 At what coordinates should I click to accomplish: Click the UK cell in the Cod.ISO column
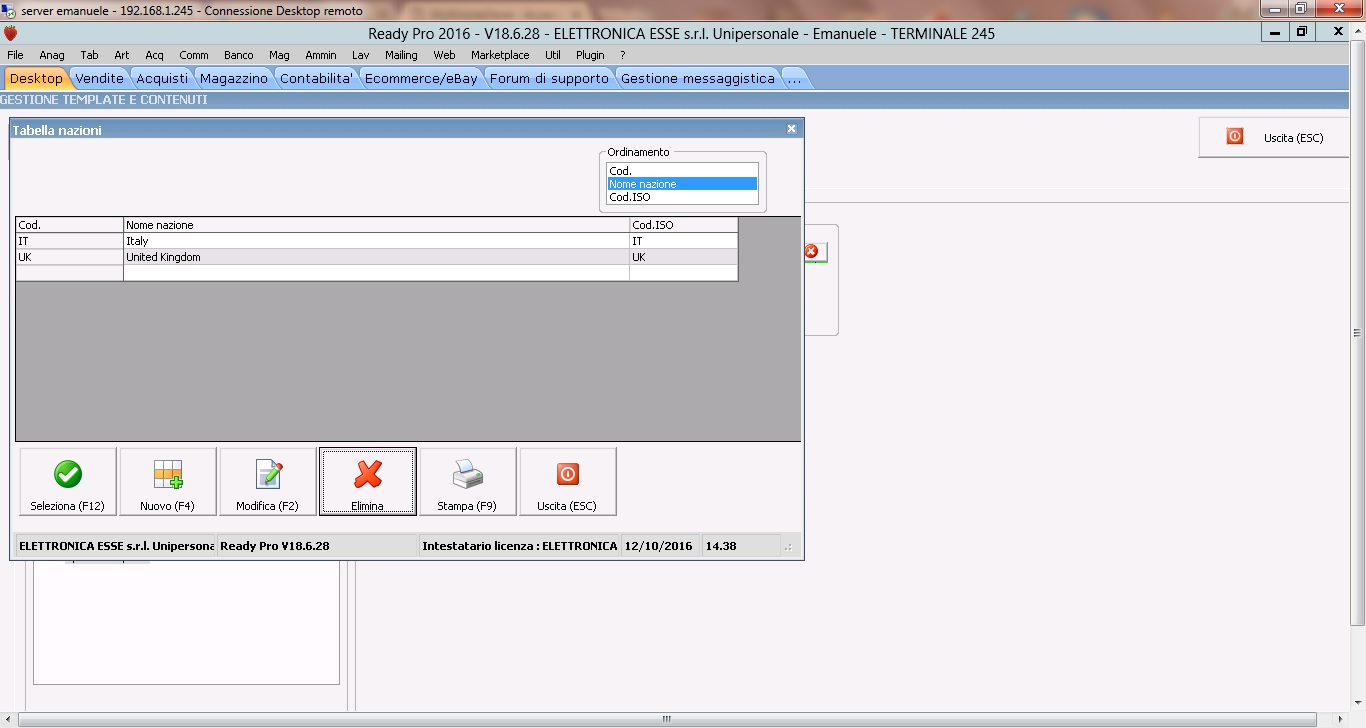[x=684, y=257]
